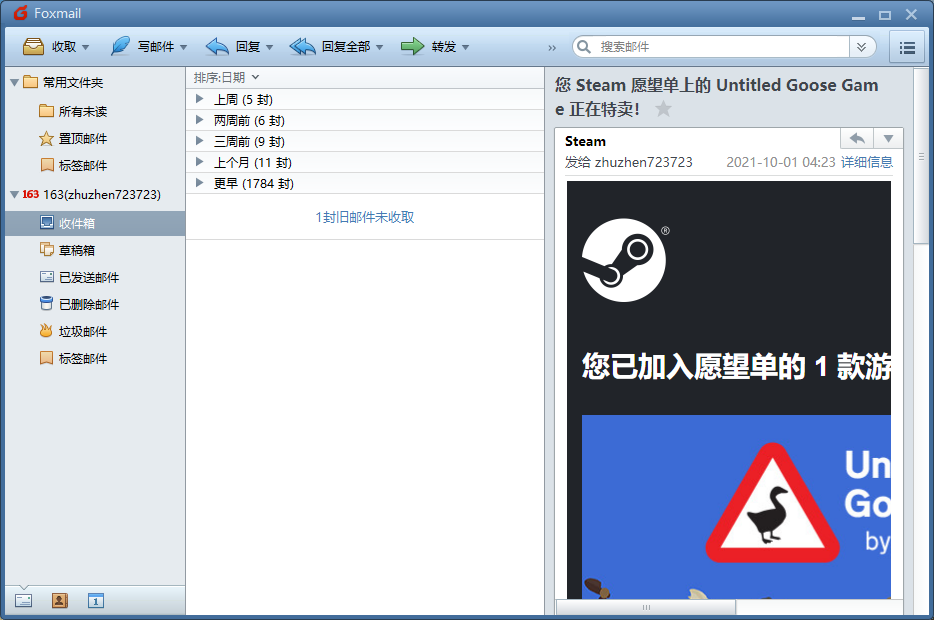The height and width of the screenshot is (620, 934).
Task: Open the 详细信息 details link
Action: coord(867,162)
